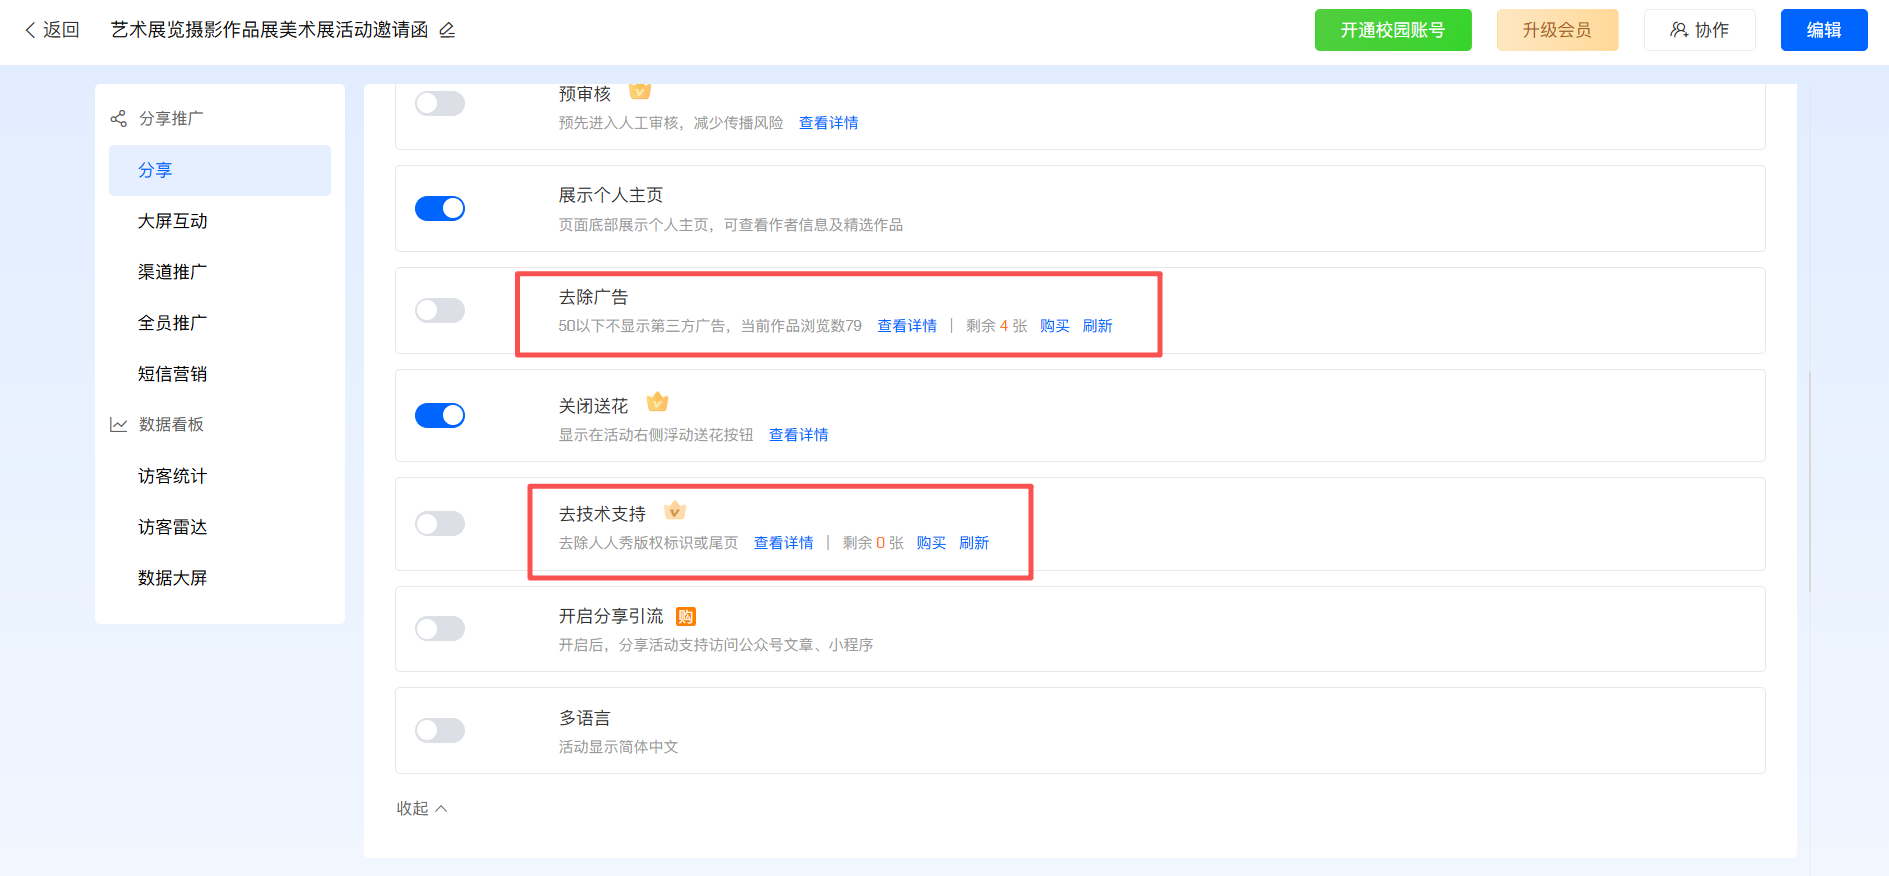The height and width of the screenshot is (876, 1889).
Task: Click 刷新 link in 去技术支持 row
Action: 973,543
